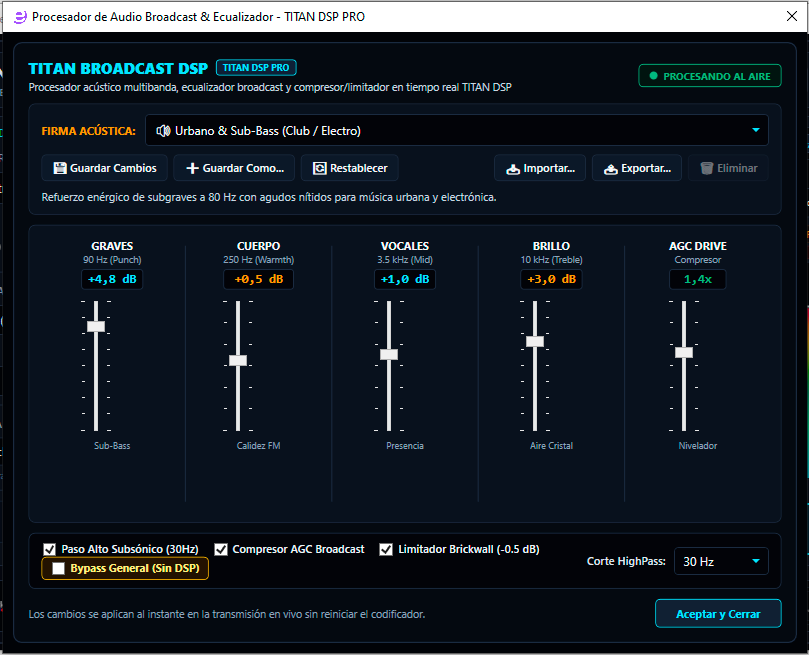The width and height of the screenshot is (809, 655).
Task: Toggle Paso Alto Subsónico (30Hz) checkbox
Action: [x=50, y=549]
